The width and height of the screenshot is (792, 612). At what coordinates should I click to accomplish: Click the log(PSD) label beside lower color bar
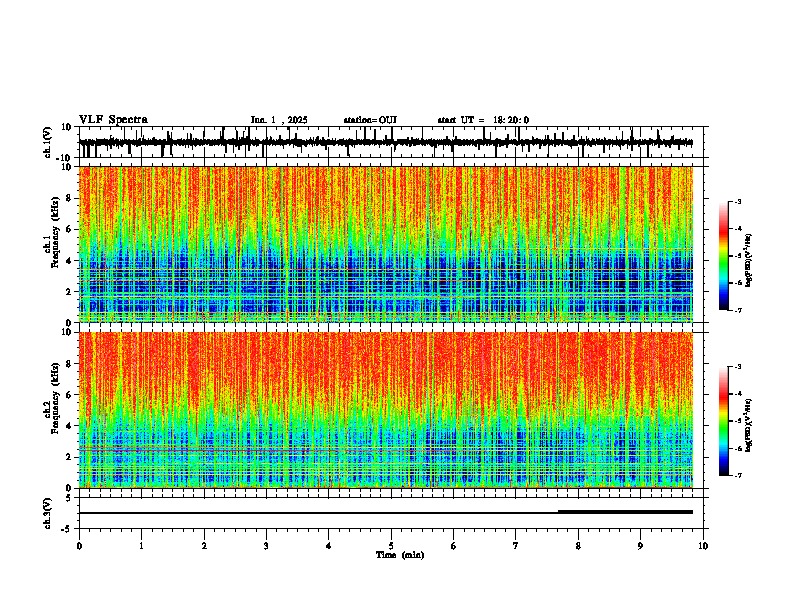(749, 425)
